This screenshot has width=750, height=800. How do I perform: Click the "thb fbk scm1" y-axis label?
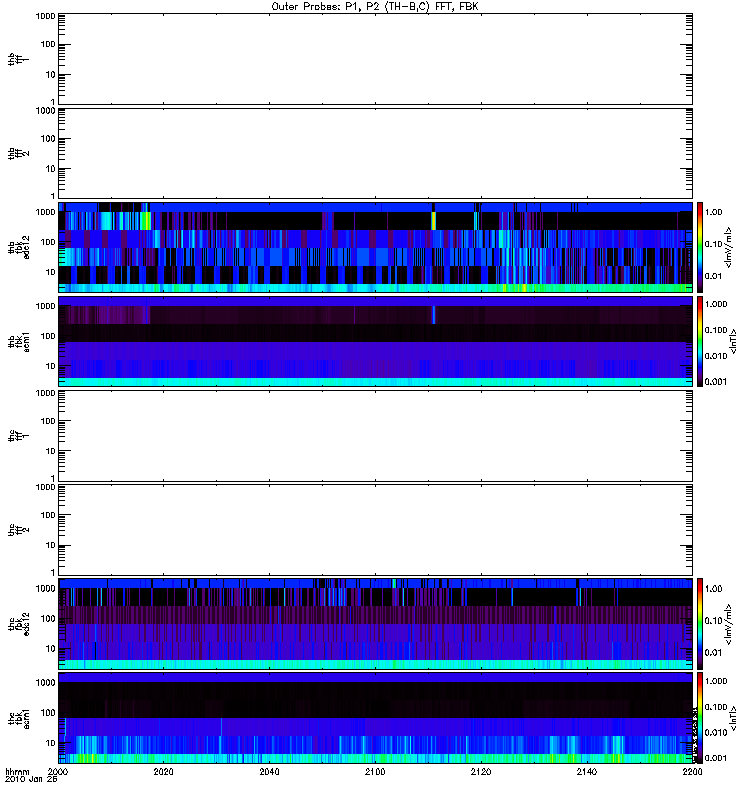tap(19, 341)
